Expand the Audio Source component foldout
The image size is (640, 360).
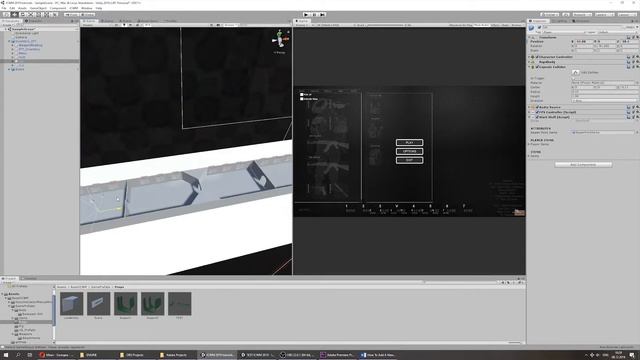pyautogui.click(x=530, y=107)
